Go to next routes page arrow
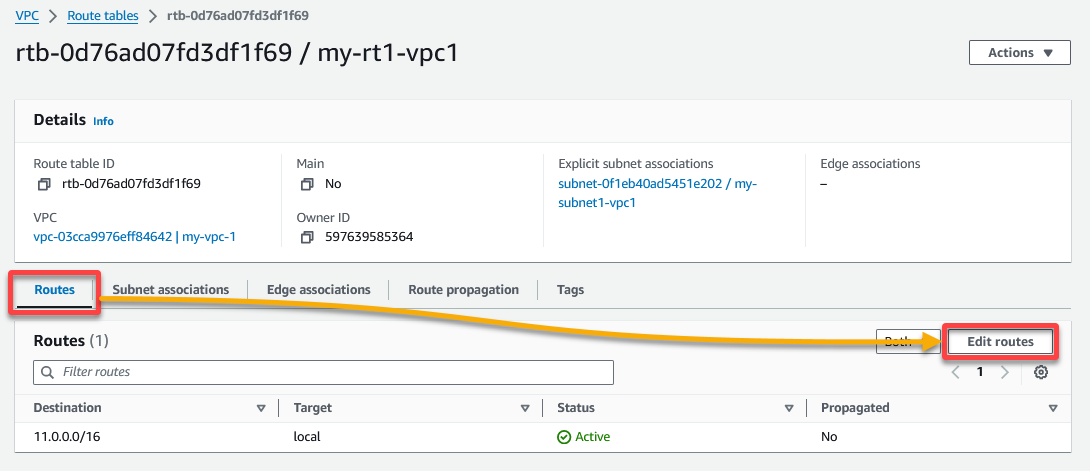The image size is (1090, 471). 1004,372
